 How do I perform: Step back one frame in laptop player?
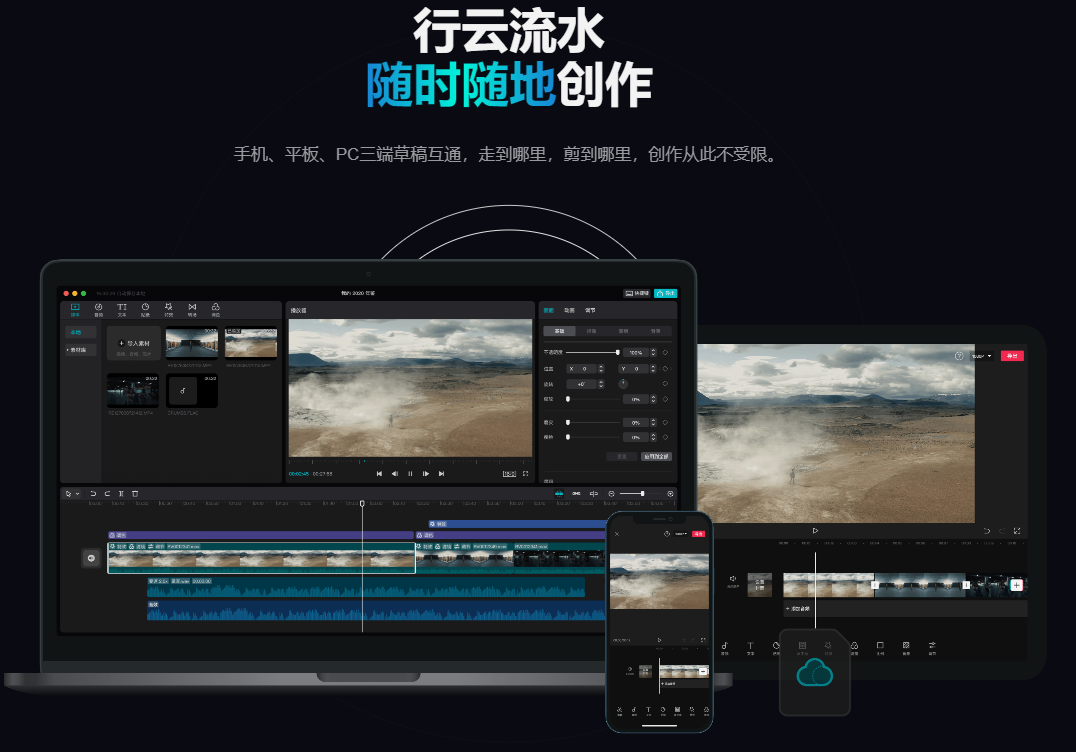click(395, 473)
